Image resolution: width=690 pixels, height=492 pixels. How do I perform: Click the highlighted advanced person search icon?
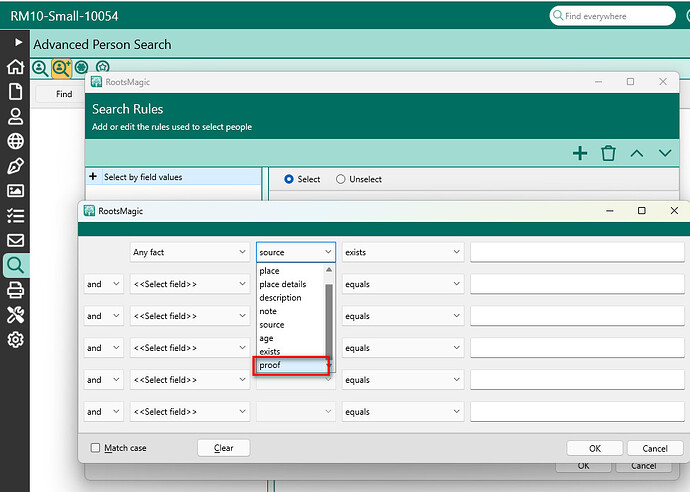point(62,68)
